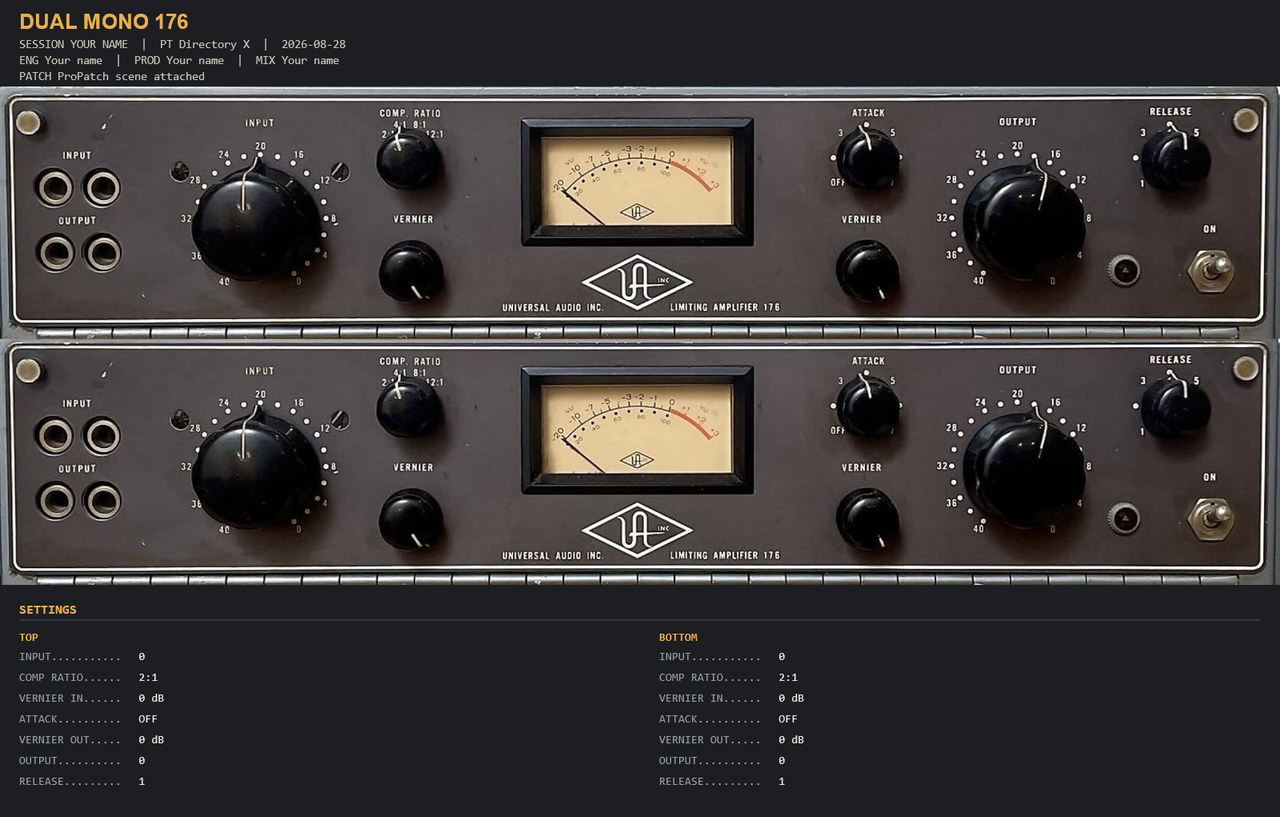The height and width of the screenshot is (817, 1280).
Task: Click the COMP. RATIO knob on the top unit
Action: coord(409,159)
